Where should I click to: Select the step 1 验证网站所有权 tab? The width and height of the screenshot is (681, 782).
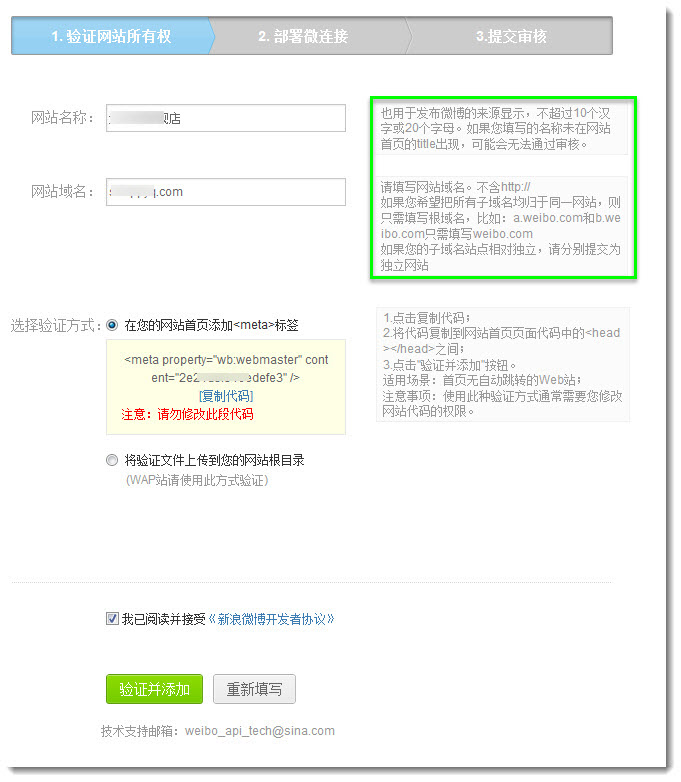coord(111,37)
